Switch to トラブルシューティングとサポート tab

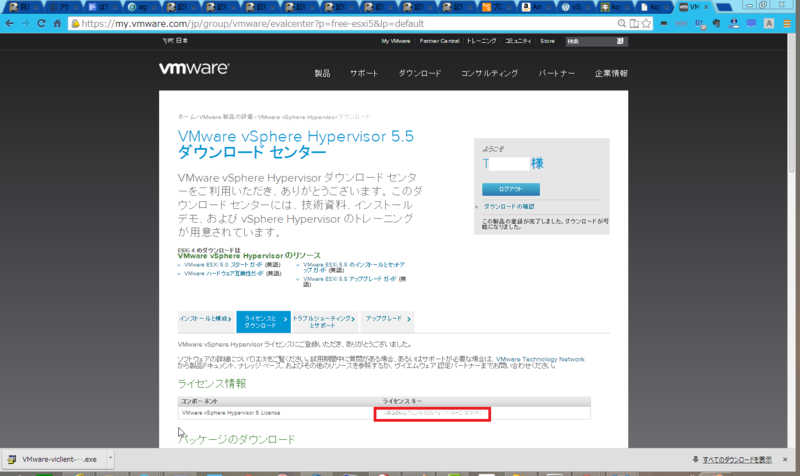(324, 322)
